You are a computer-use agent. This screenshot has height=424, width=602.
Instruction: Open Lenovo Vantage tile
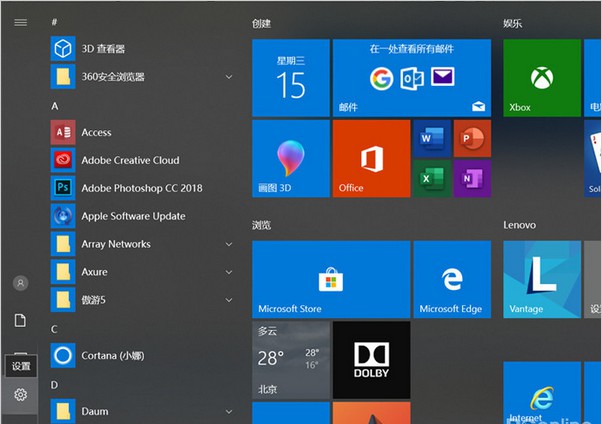[x=541, y=278]
